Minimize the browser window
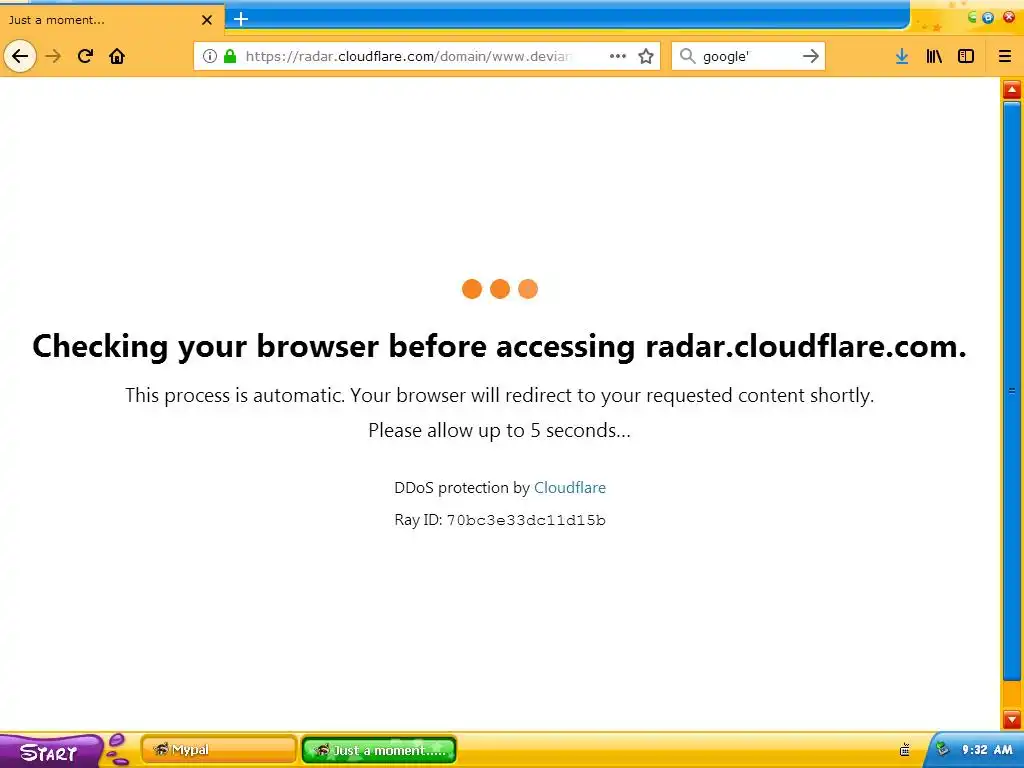This screenshot has width=1024, height=768. click(x=972, y=18)
